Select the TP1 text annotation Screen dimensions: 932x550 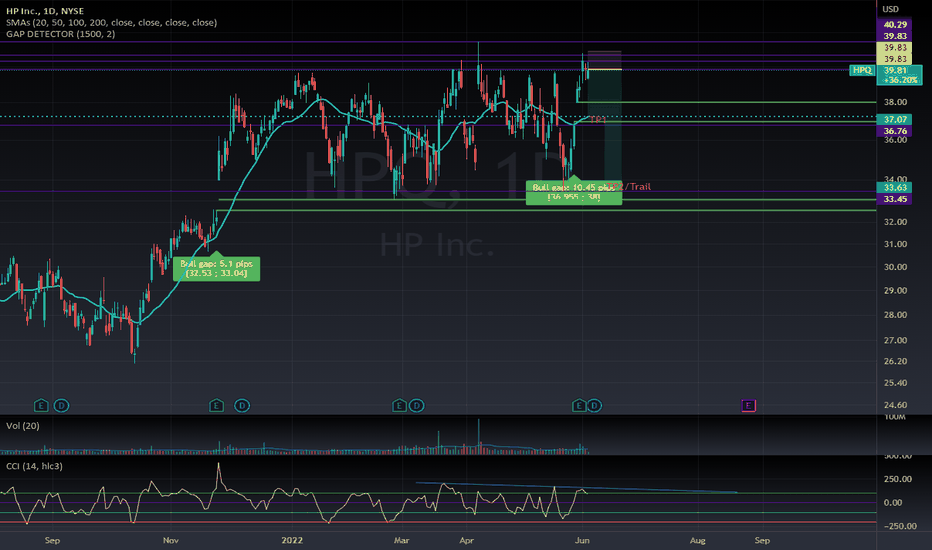pos(598,120)
